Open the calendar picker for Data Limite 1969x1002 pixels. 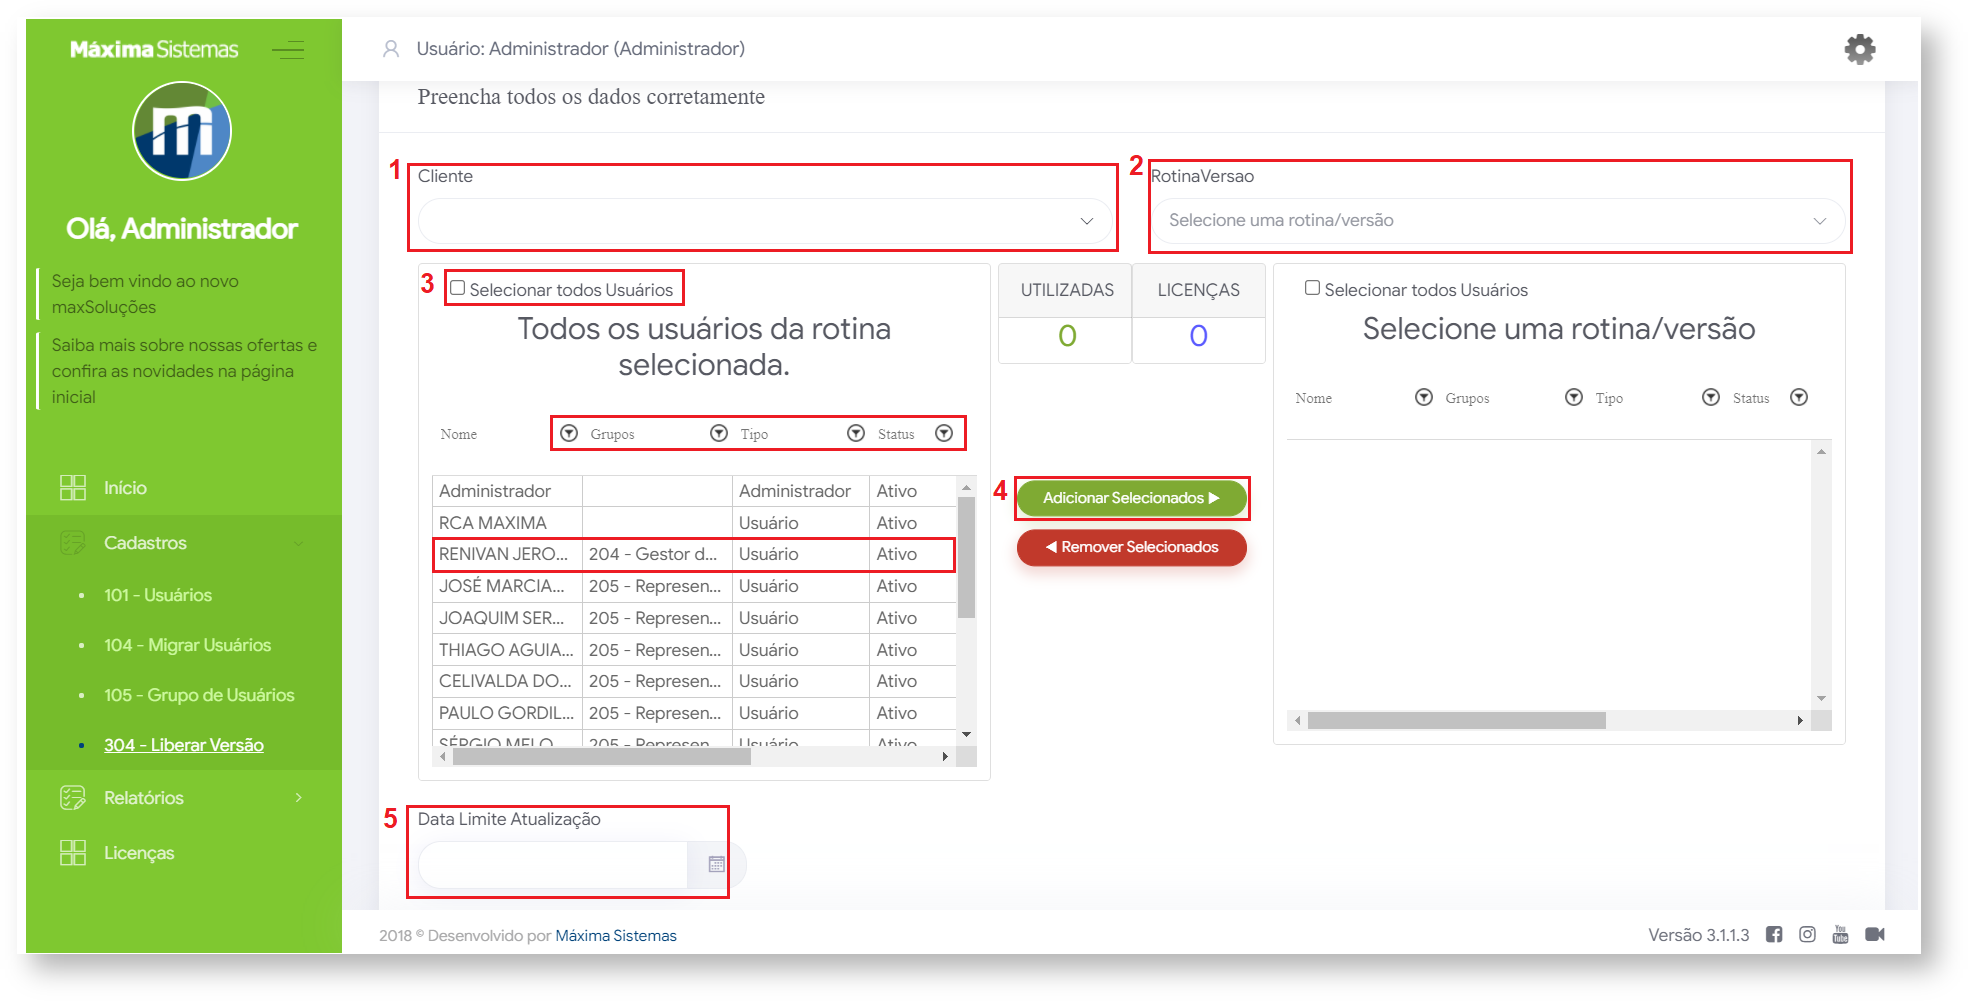[x=716, y=864]
